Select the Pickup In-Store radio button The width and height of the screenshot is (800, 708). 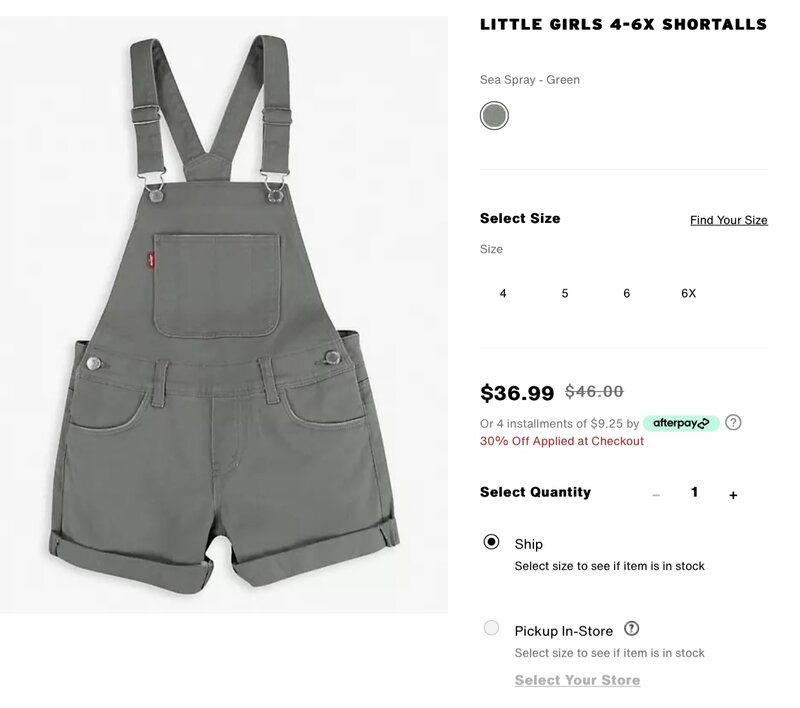pyautogui.click(x=491, y=627)
